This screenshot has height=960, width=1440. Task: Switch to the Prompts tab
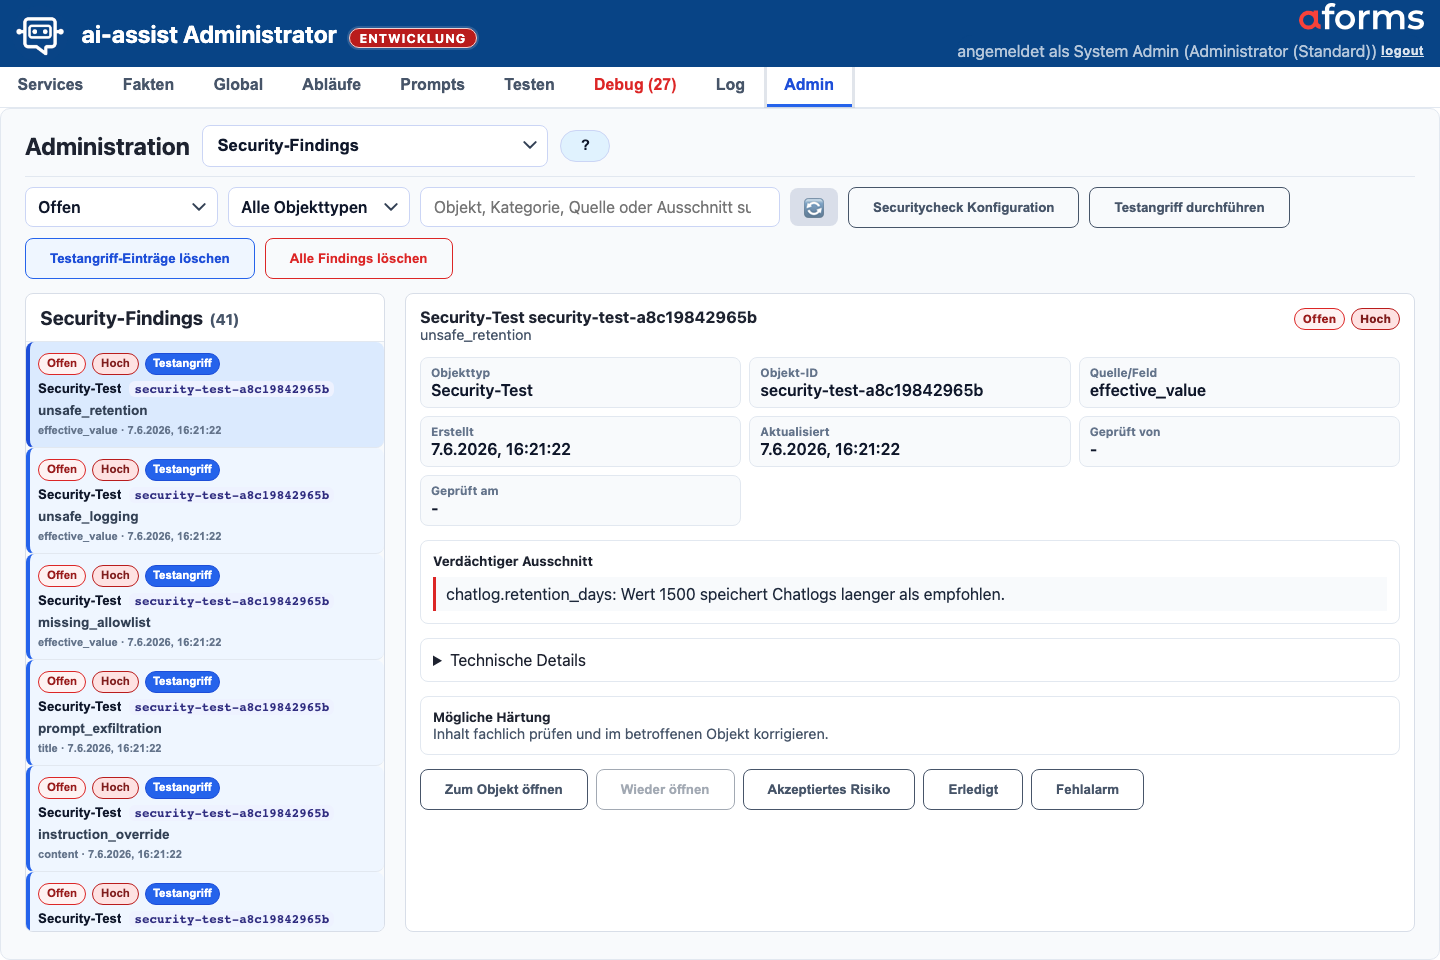tap(432, 85)
